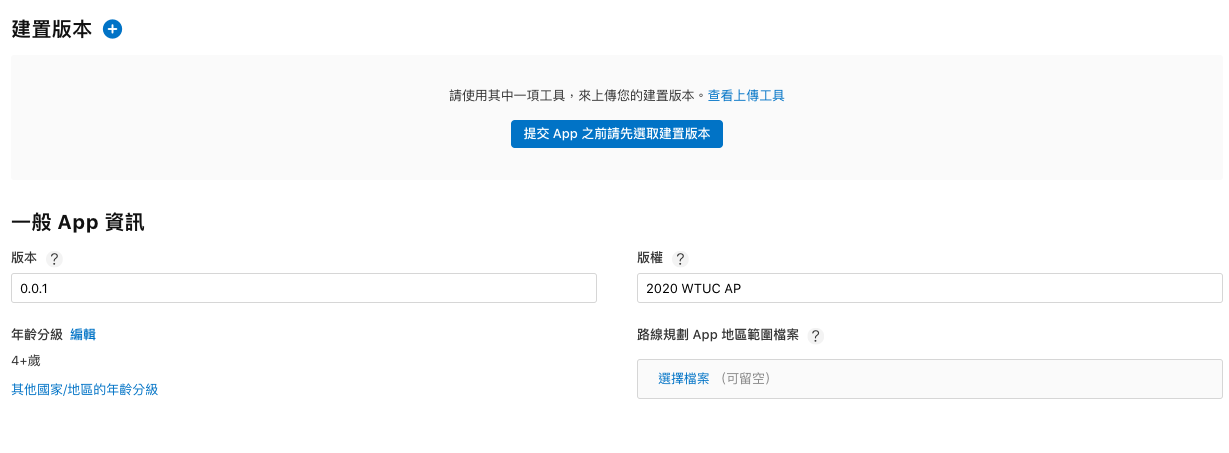Click the 建置版本 section heading

coord(52,30)
